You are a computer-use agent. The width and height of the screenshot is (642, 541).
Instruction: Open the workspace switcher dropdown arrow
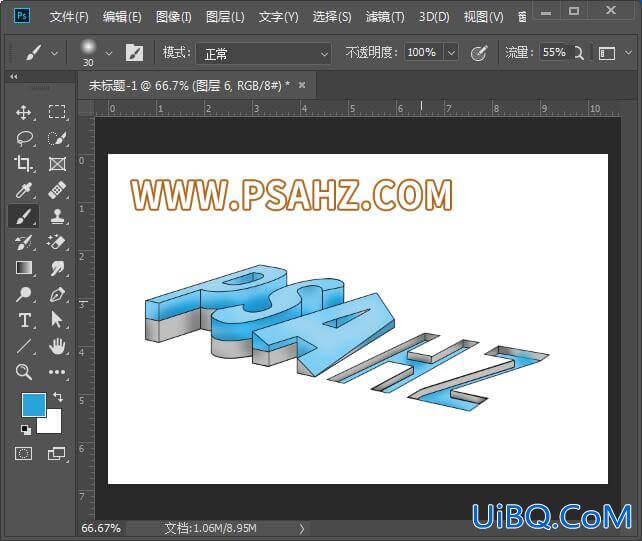[x=628, y=53]
